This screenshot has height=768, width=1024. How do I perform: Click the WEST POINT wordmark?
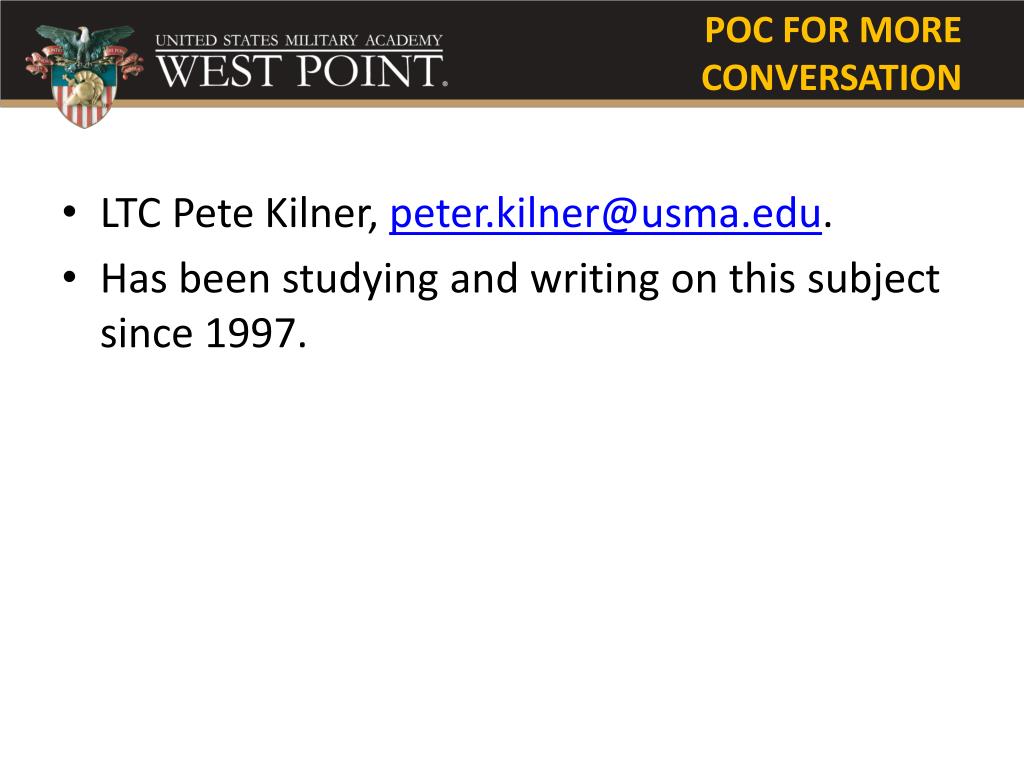click(x=300, y=71)
